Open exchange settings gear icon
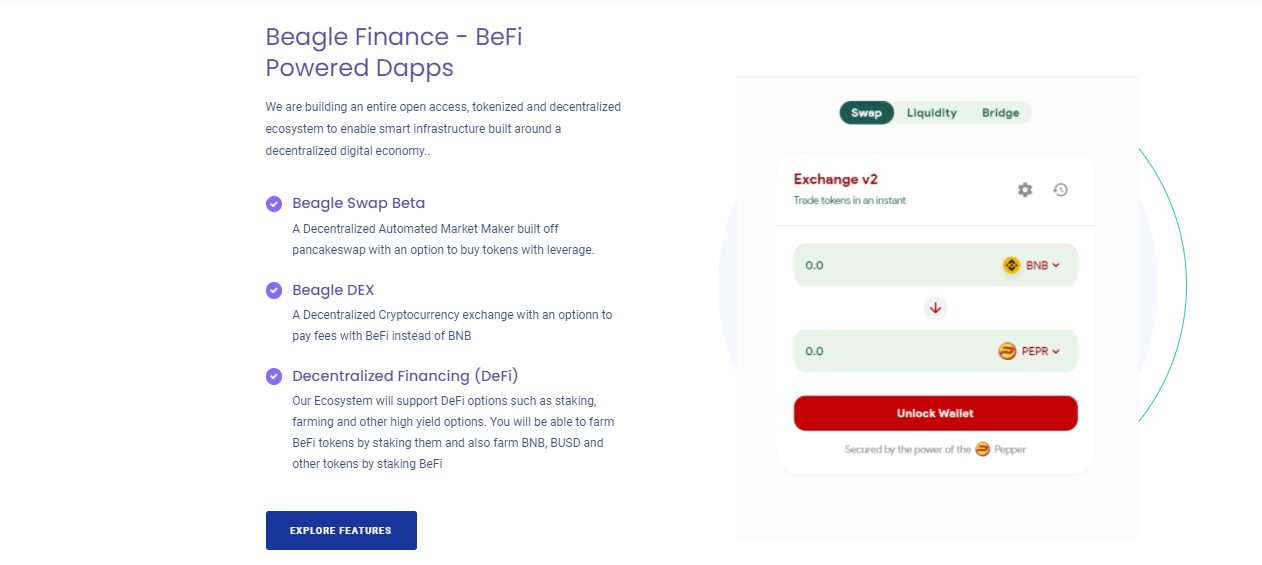Image resolution: width=1262 pixels, height=565 pixels. click(x=1025, y=189)
